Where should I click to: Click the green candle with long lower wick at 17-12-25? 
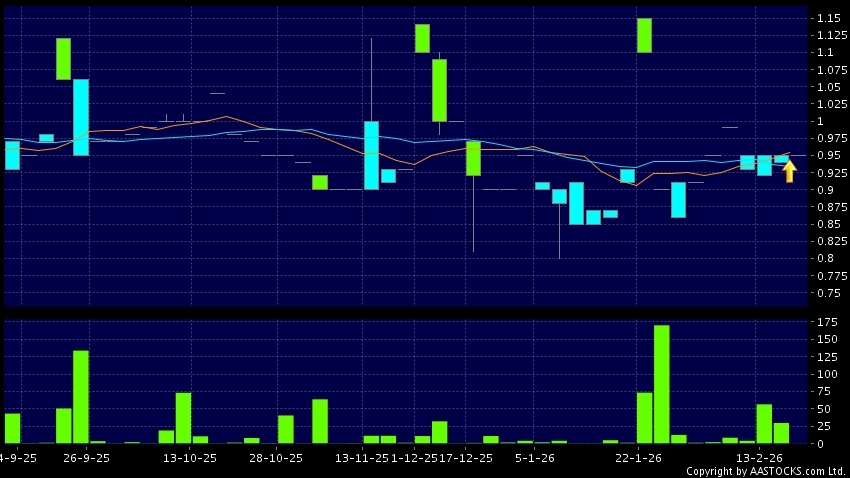[473, 158]
